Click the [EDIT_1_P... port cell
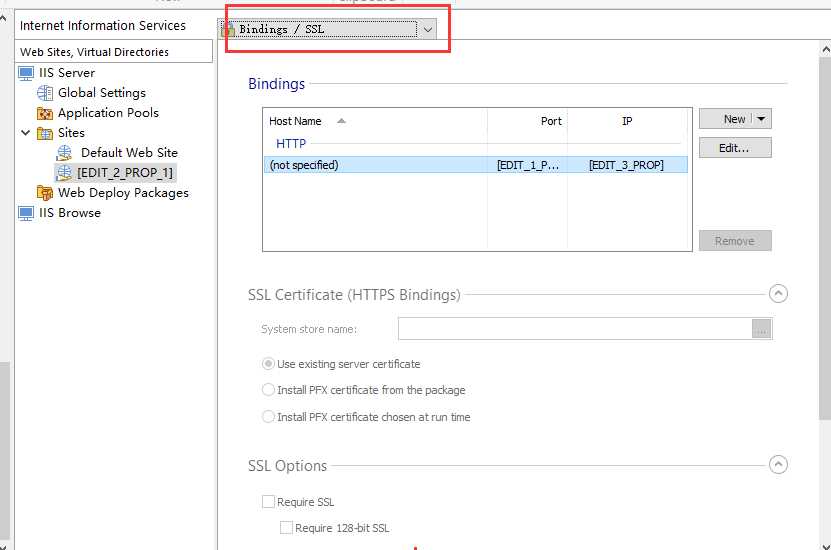The height and width of the screenshot is (550, 831). pyautogui.click(x=528, y=165)
